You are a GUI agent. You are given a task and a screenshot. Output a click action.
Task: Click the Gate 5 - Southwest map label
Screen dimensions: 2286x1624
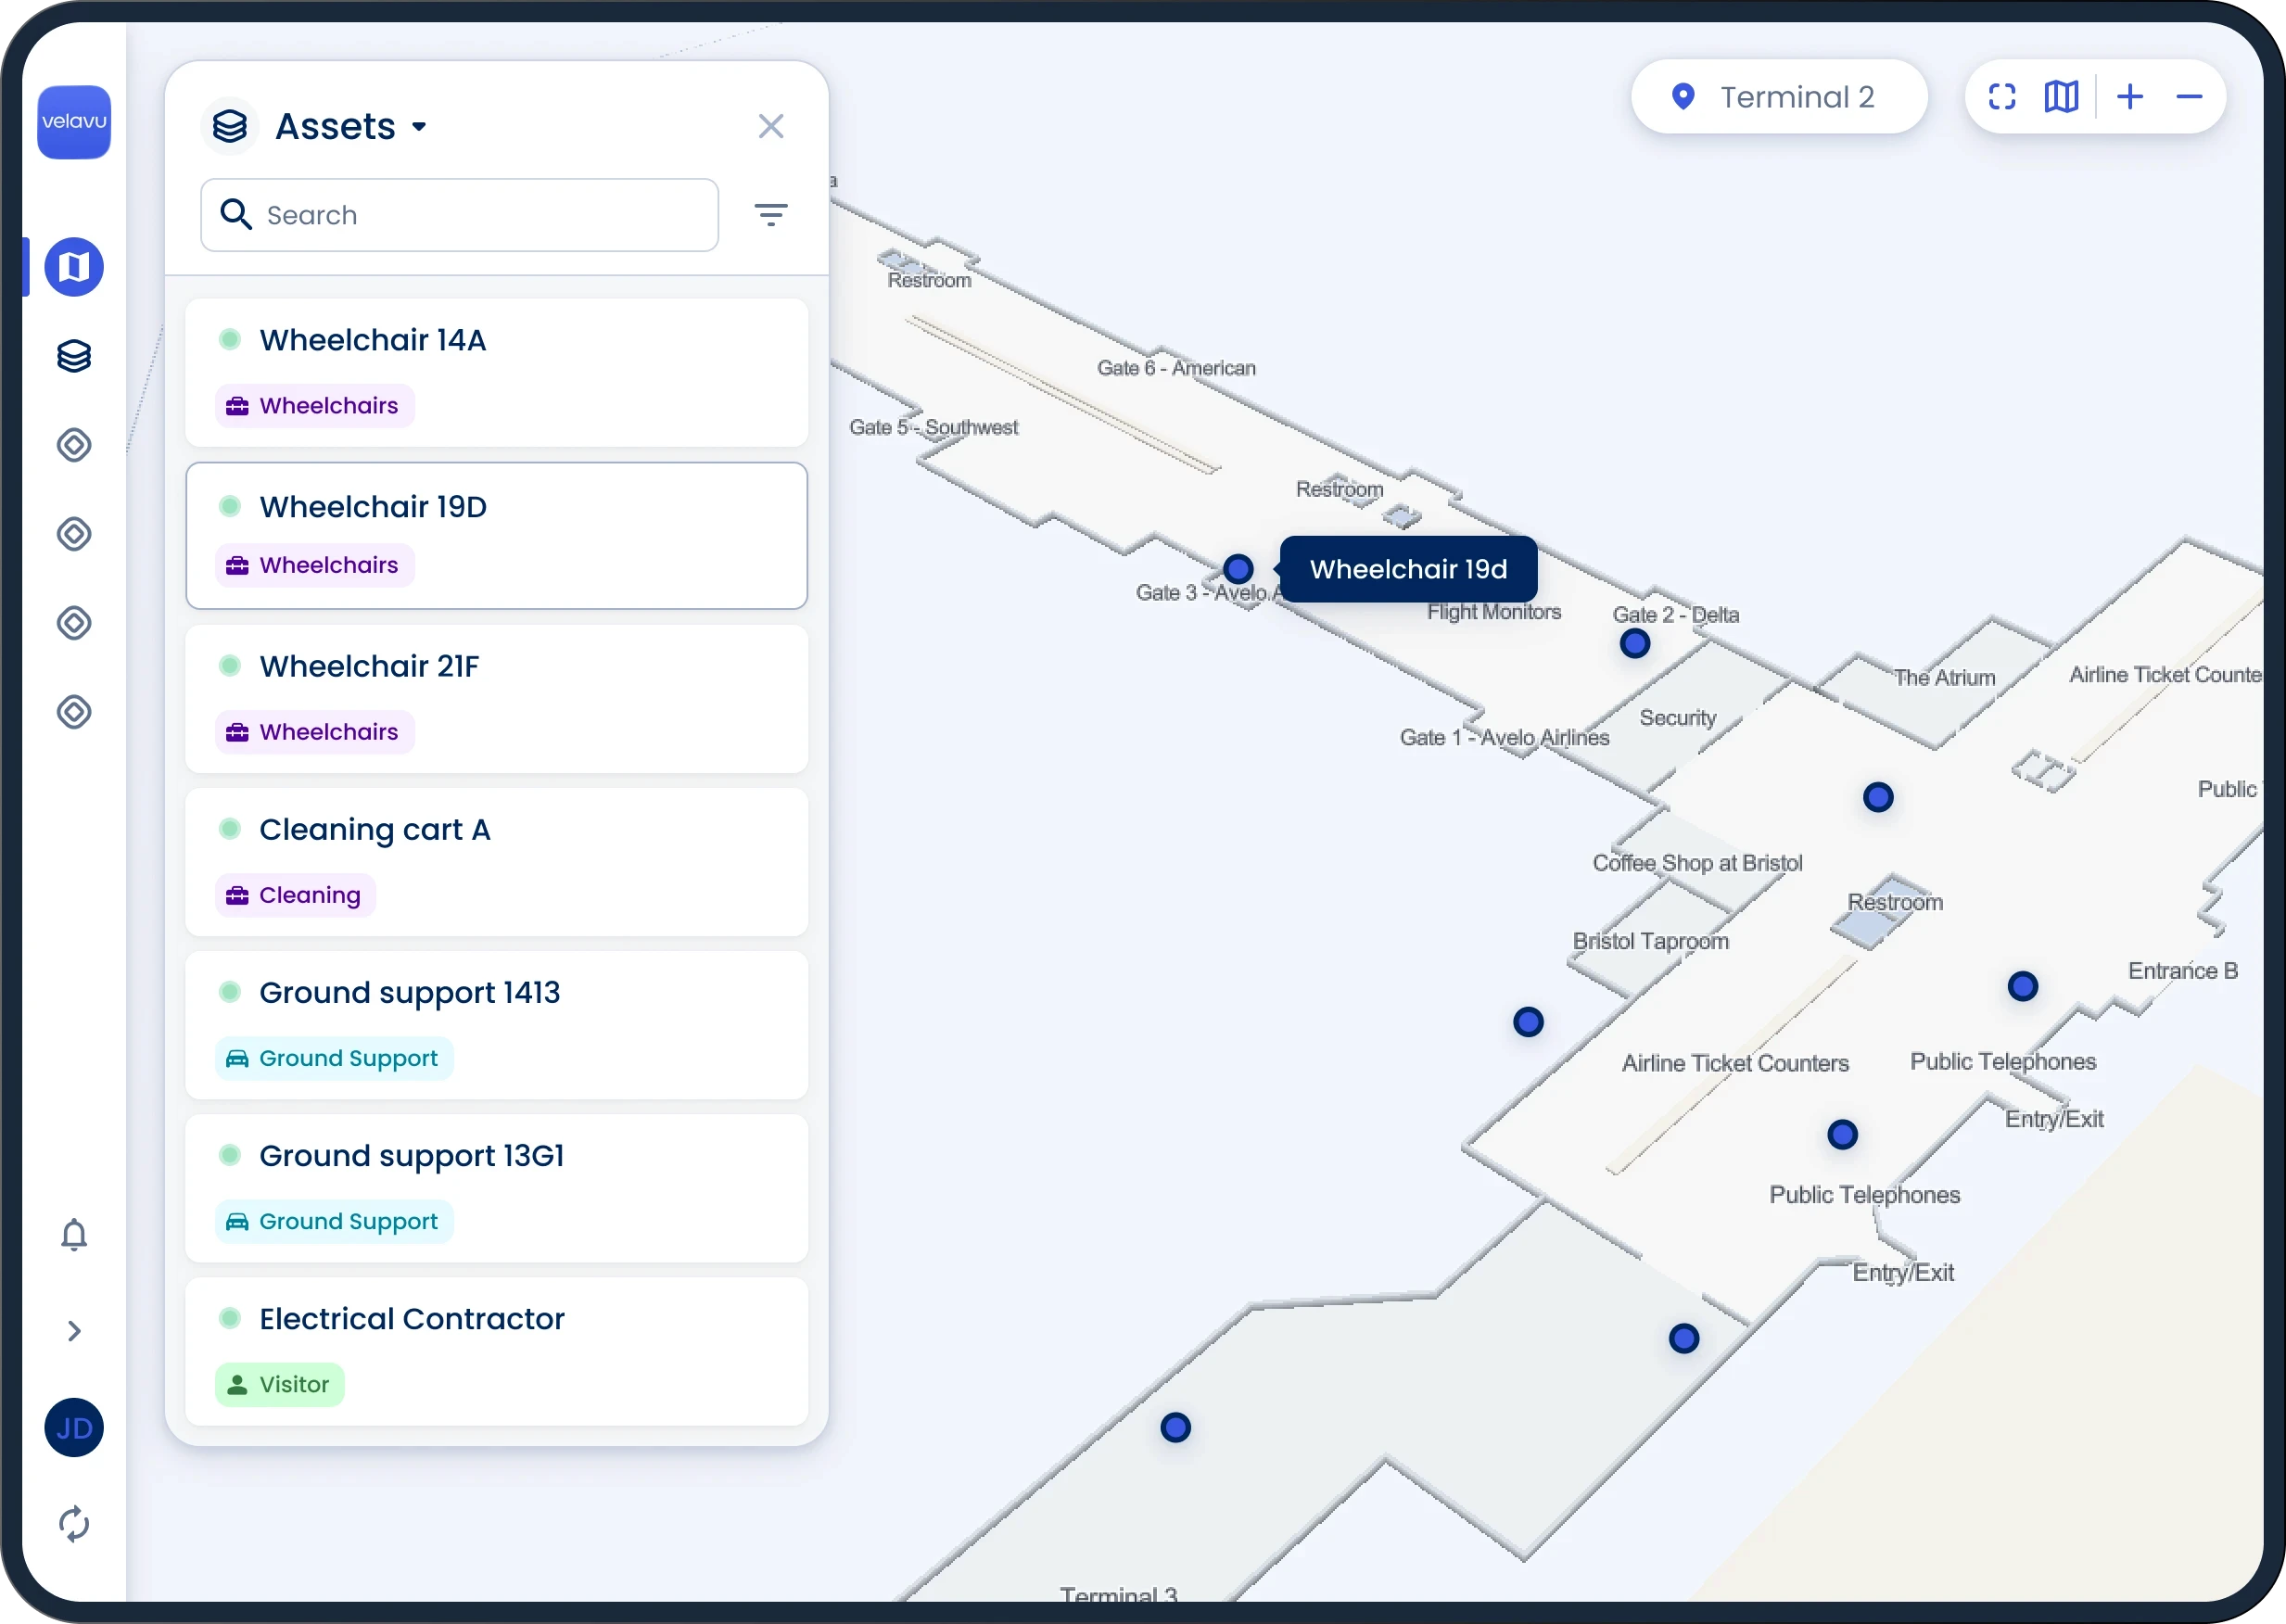point(933,427)
